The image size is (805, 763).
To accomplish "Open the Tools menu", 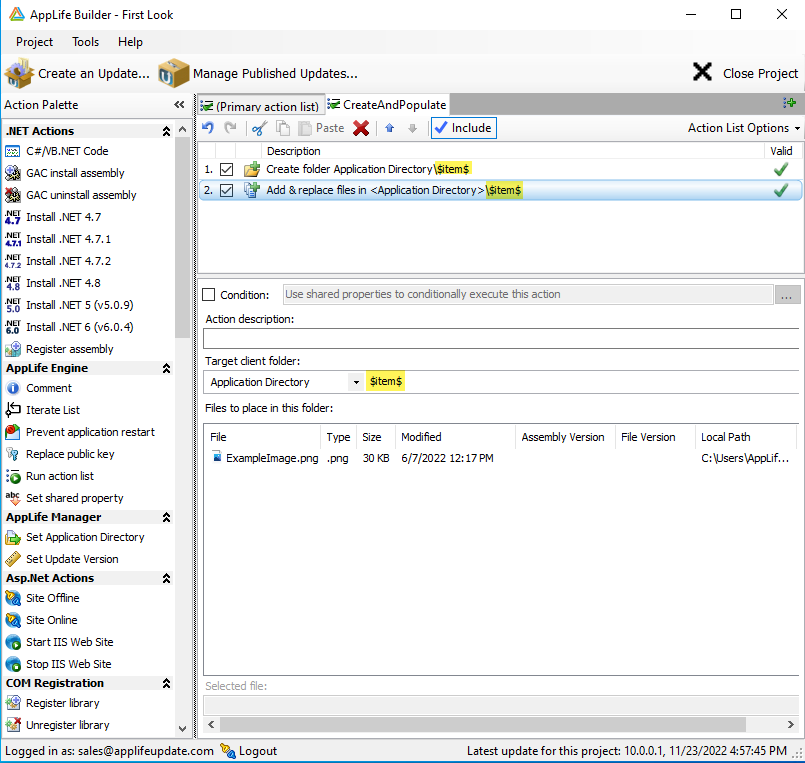I will pyautogui.click(x=85, y=42).
